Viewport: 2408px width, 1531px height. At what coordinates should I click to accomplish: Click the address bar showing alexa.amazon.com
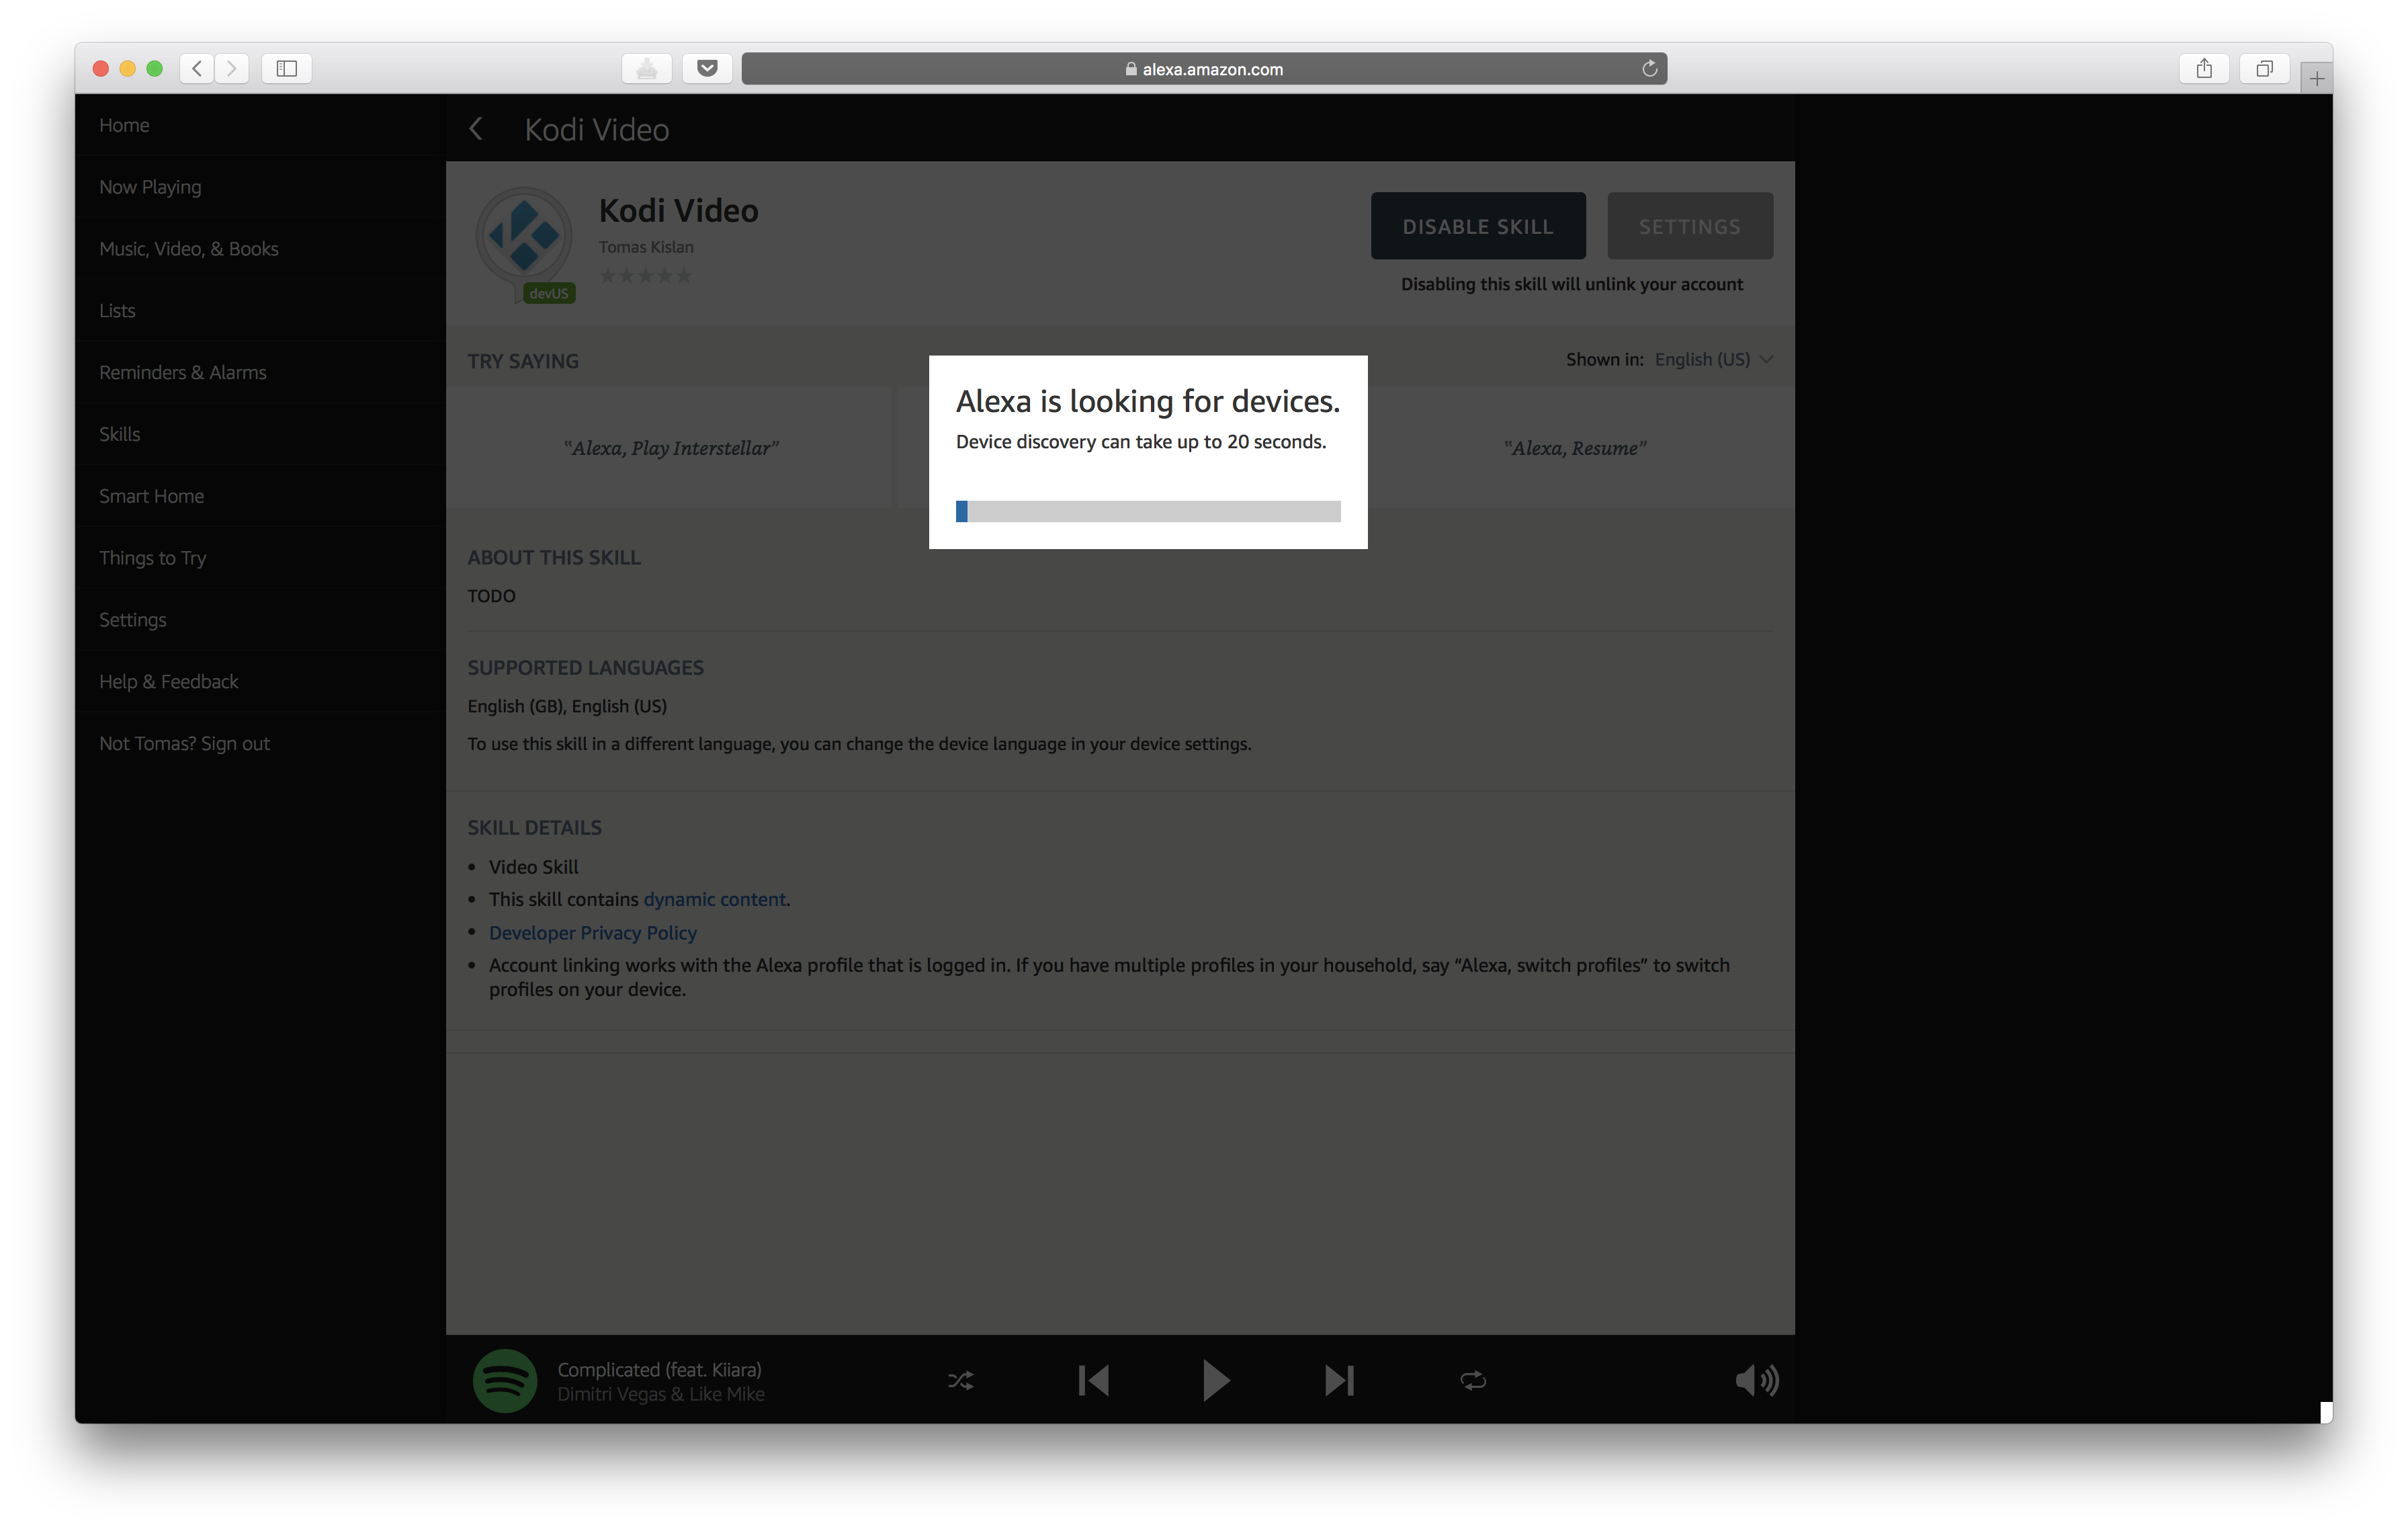[x=1204, y=68]
